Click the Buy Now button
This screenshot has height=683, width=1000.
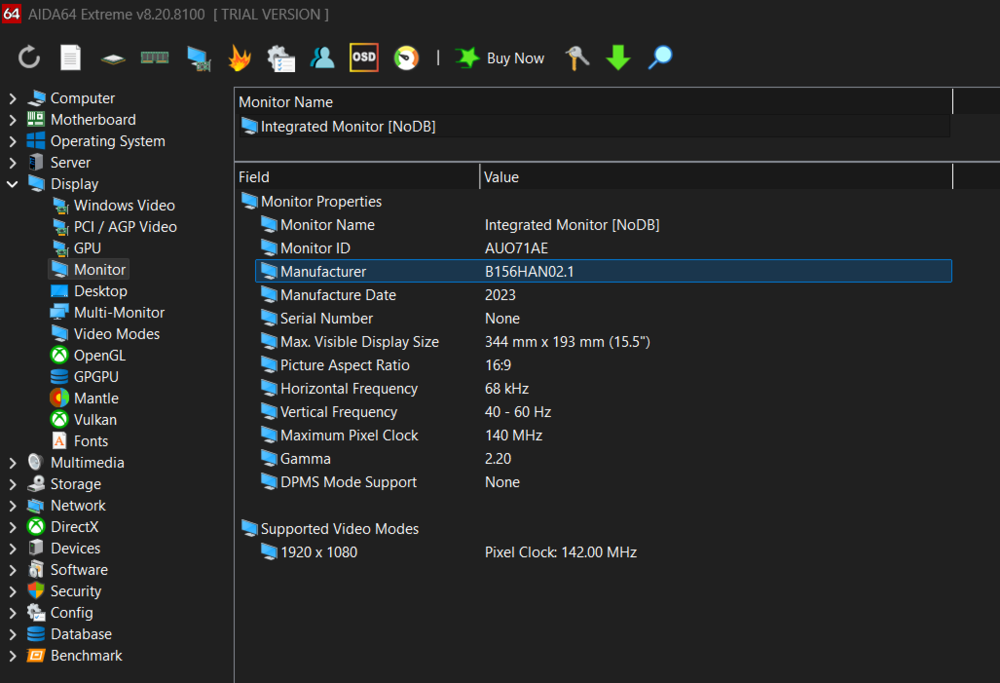(499, 58)
